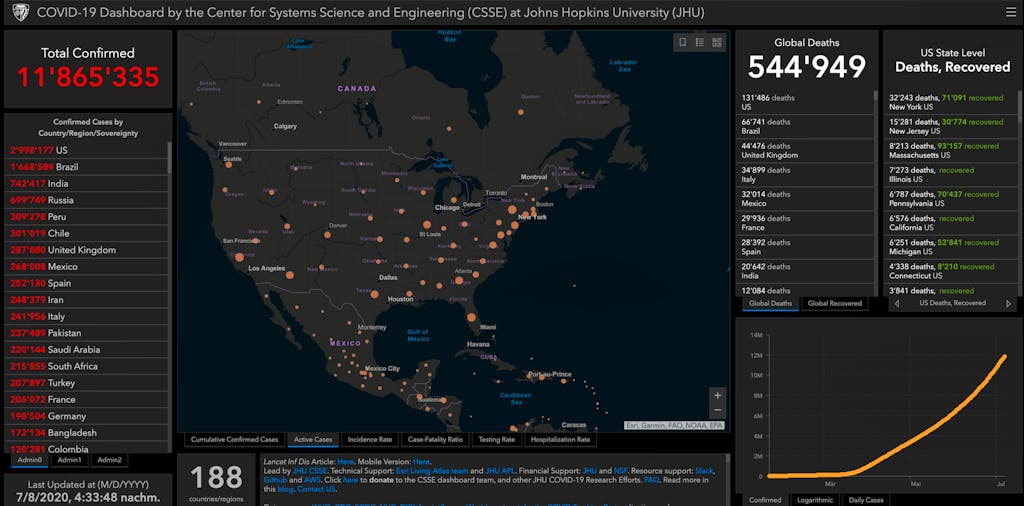The image size is (1024, 506).
Task: Select Bangladesh in confirmed cases list
Action: point(86,434)
